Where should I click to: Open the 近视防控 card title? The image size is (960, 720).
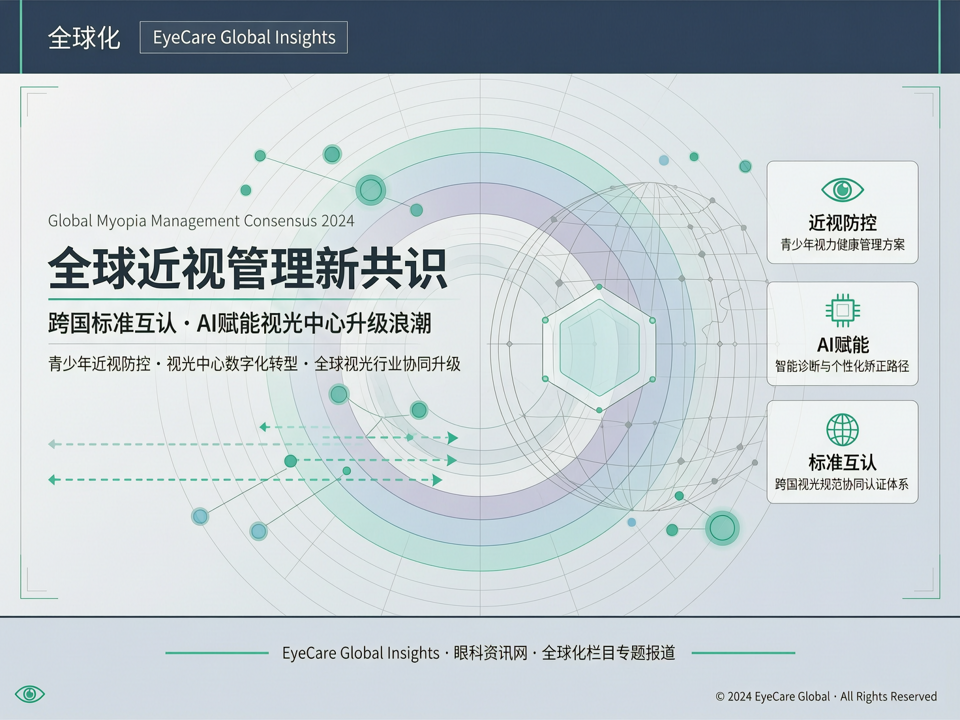point(842,222)
